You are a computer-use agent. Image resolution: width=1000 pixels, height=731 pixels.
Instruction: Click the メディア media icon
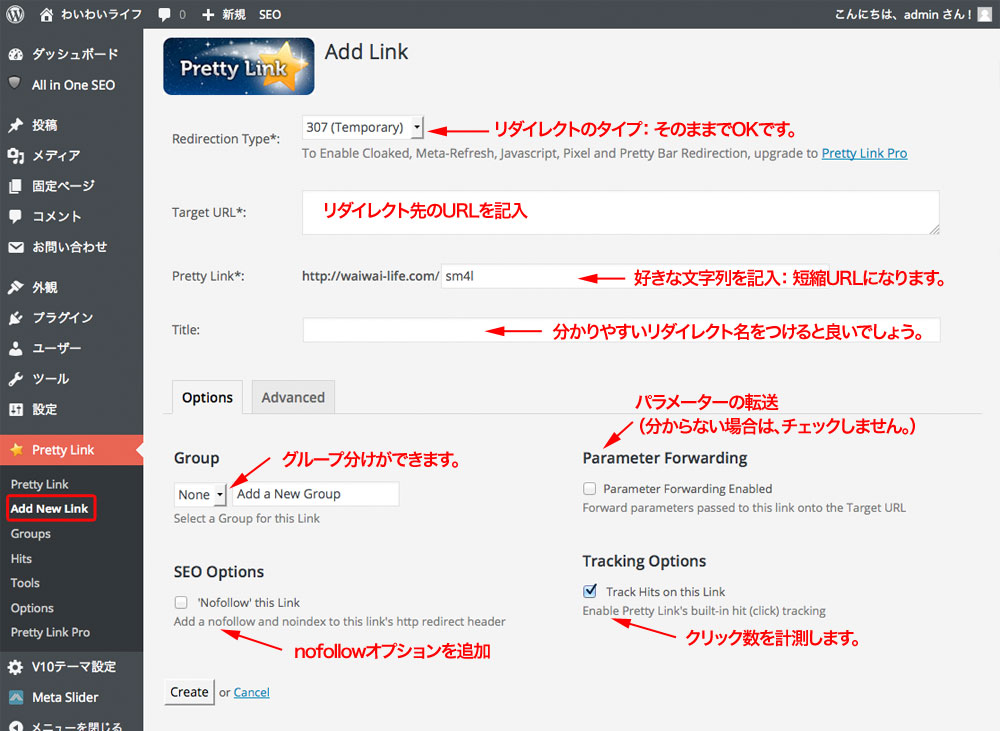(x=16, y=155)
